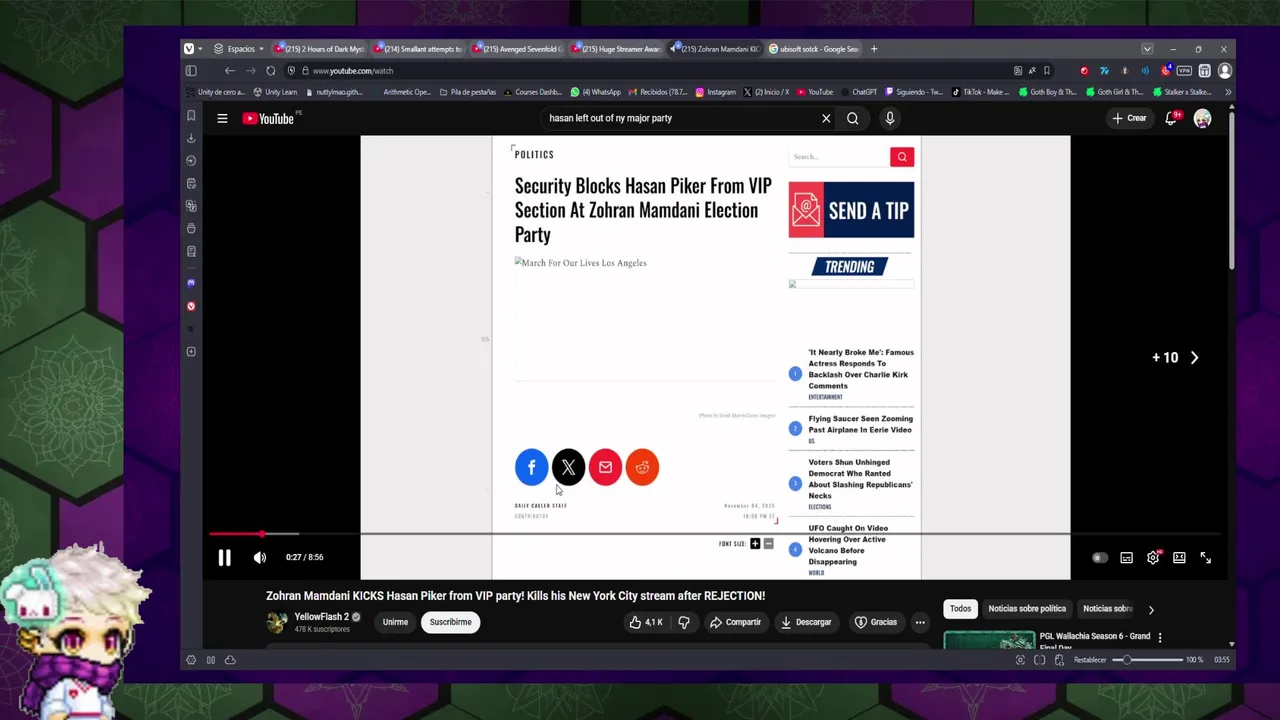Switch to ubisoft sotck Google Search tab

point(815,49)
